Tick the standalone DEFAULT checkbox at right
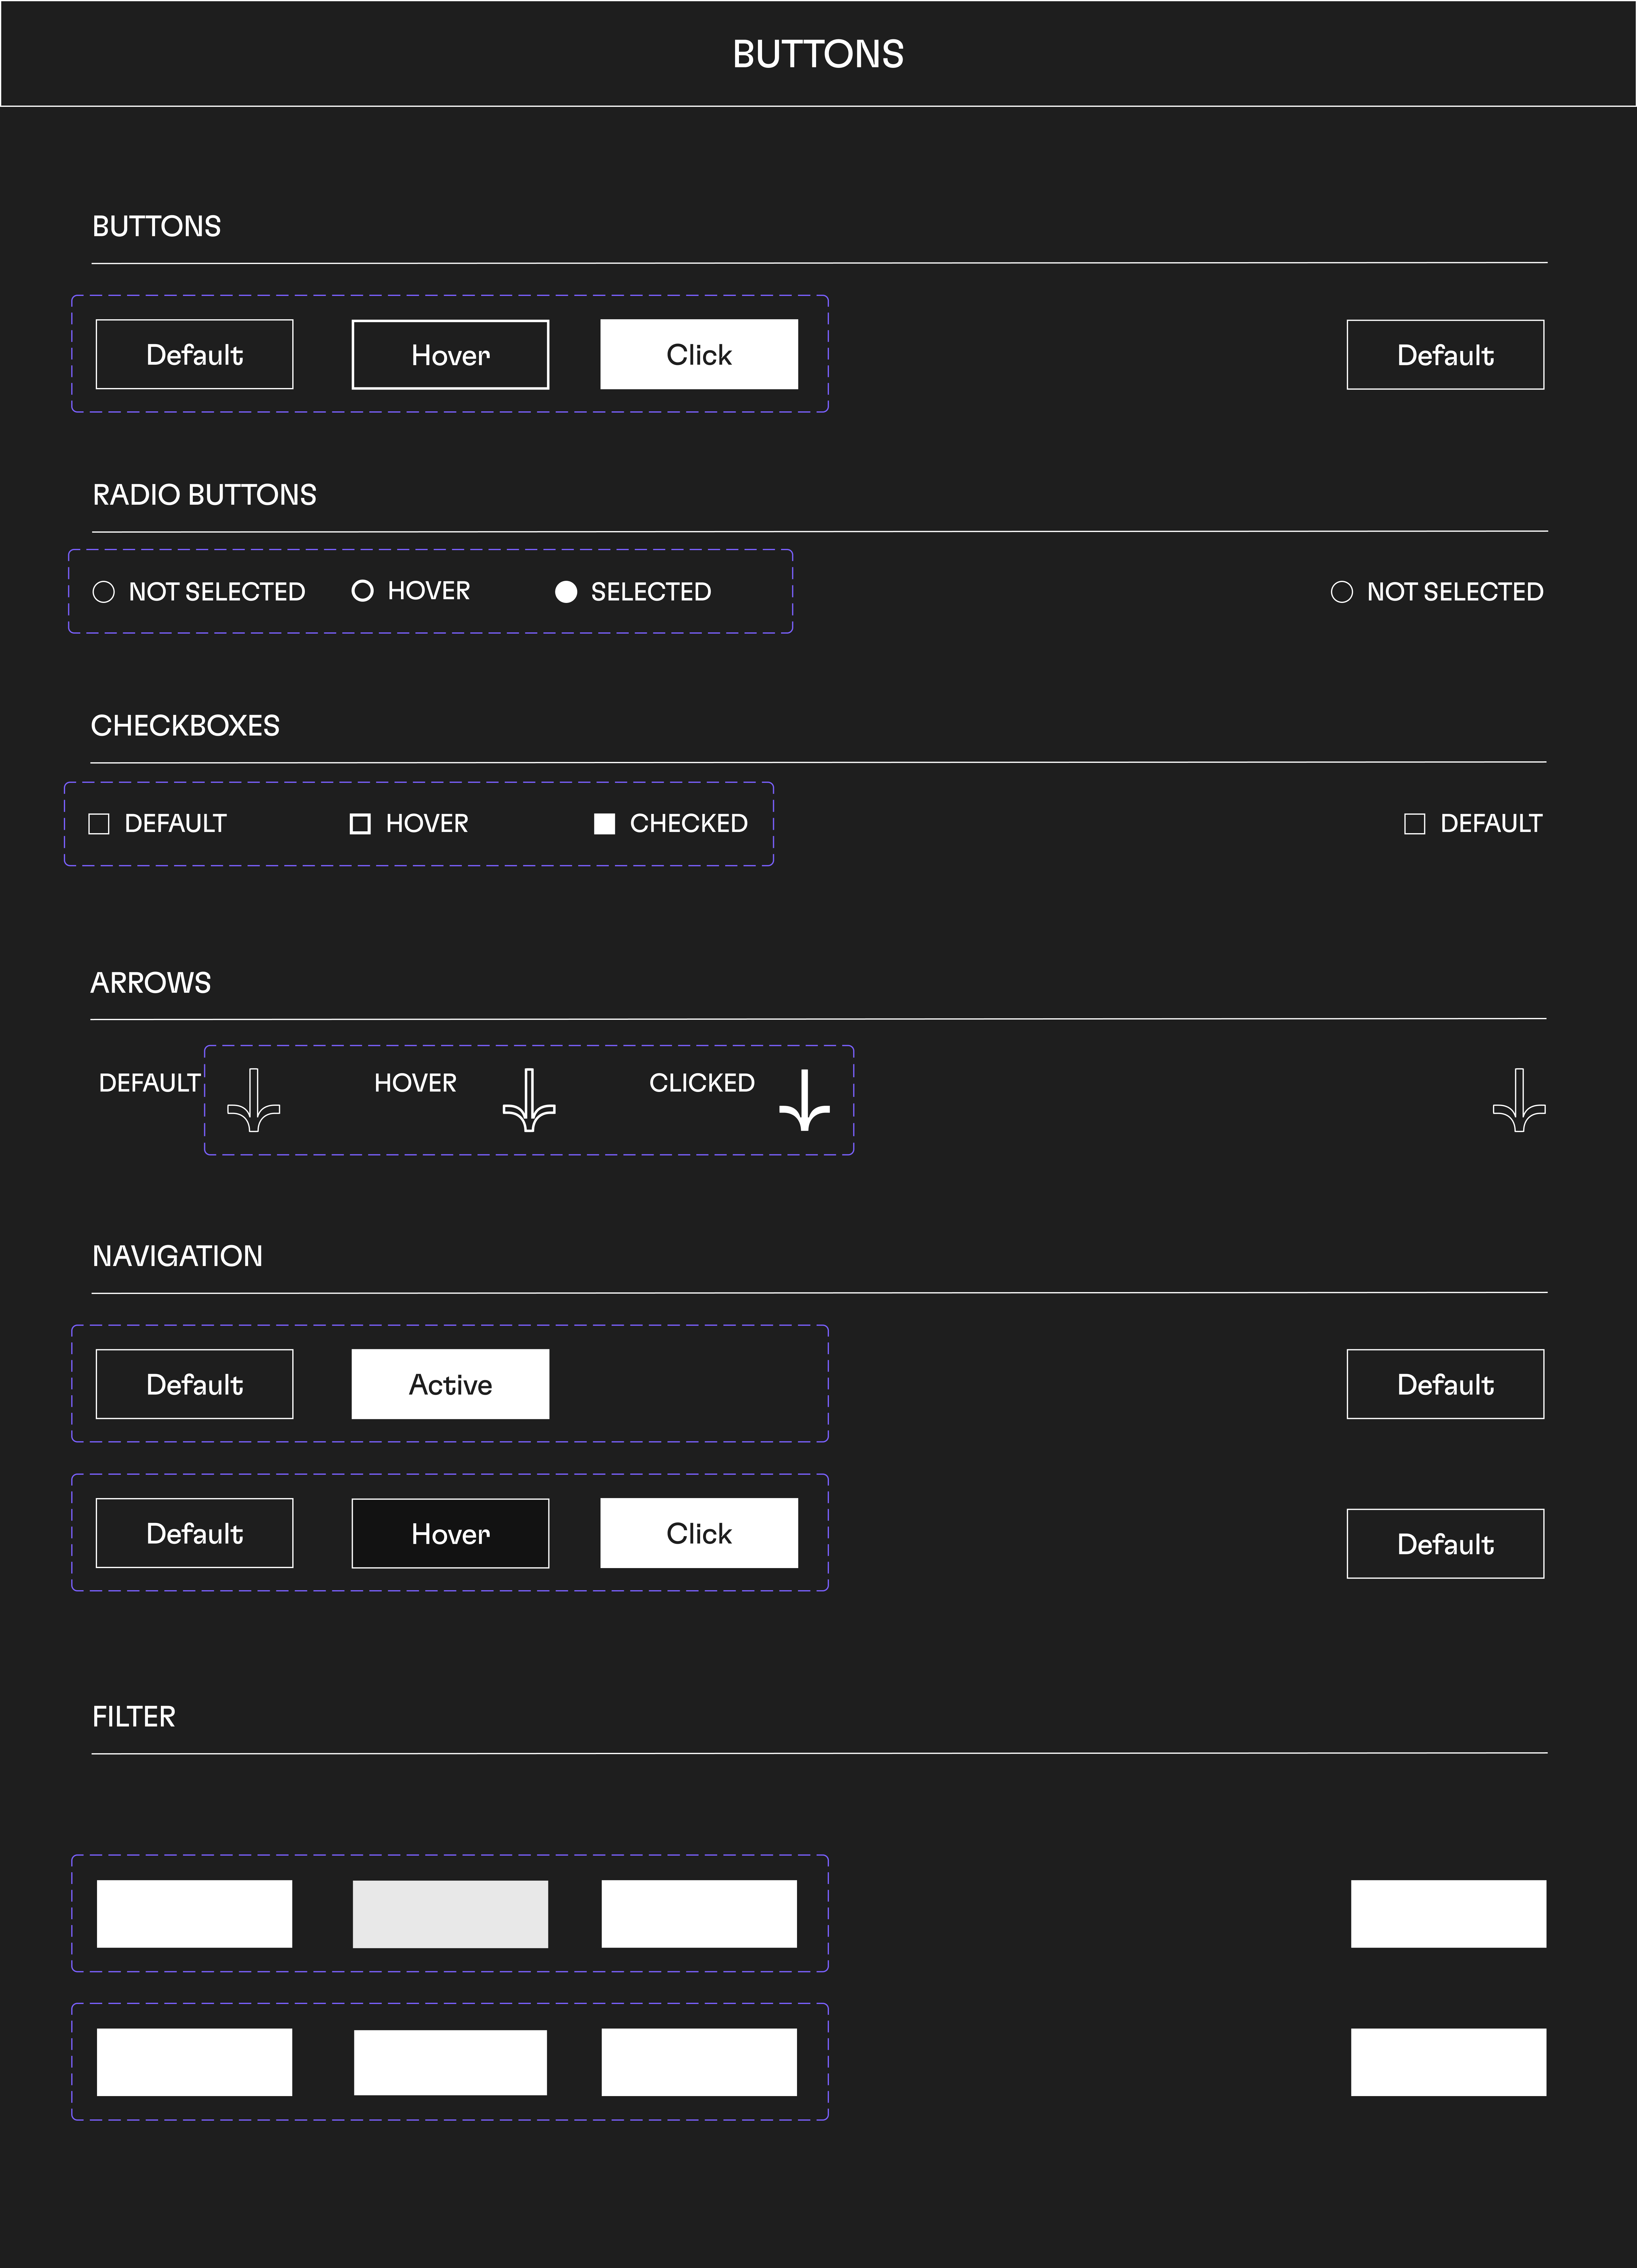Viewport: 1637px width, 2268px height. coord(1415,824)
